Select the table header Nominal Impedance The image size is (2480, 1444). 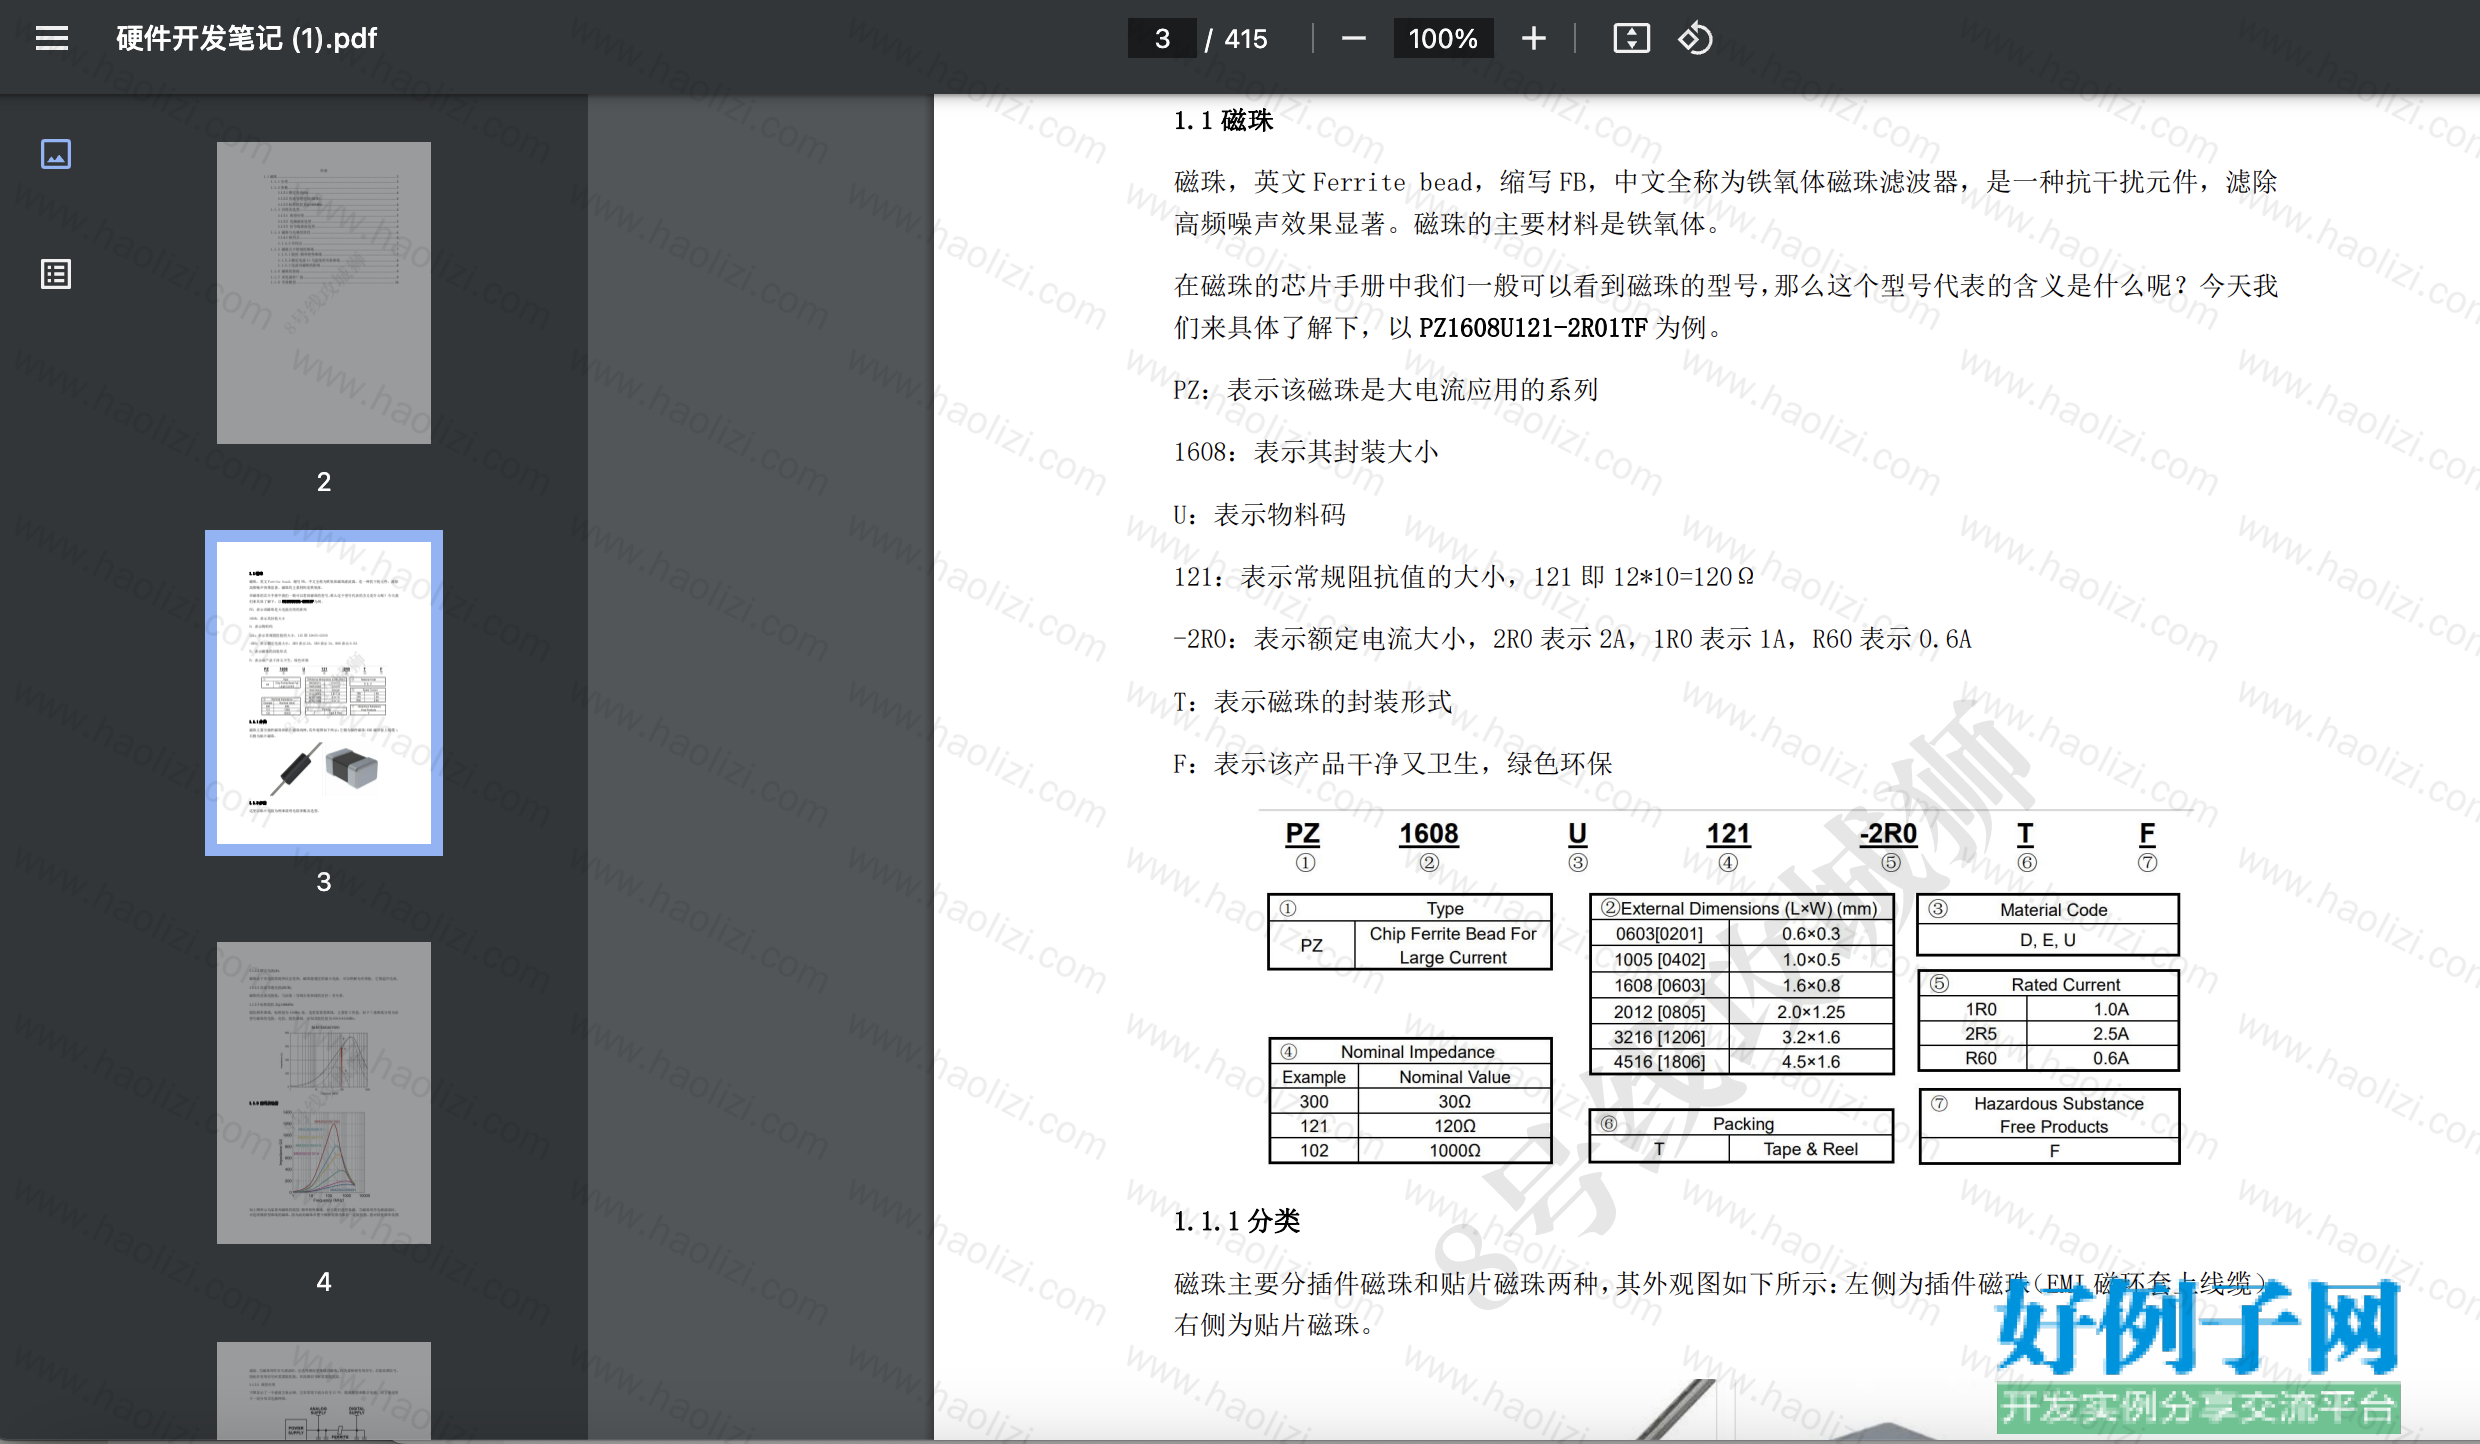tap(1417, 1052)
